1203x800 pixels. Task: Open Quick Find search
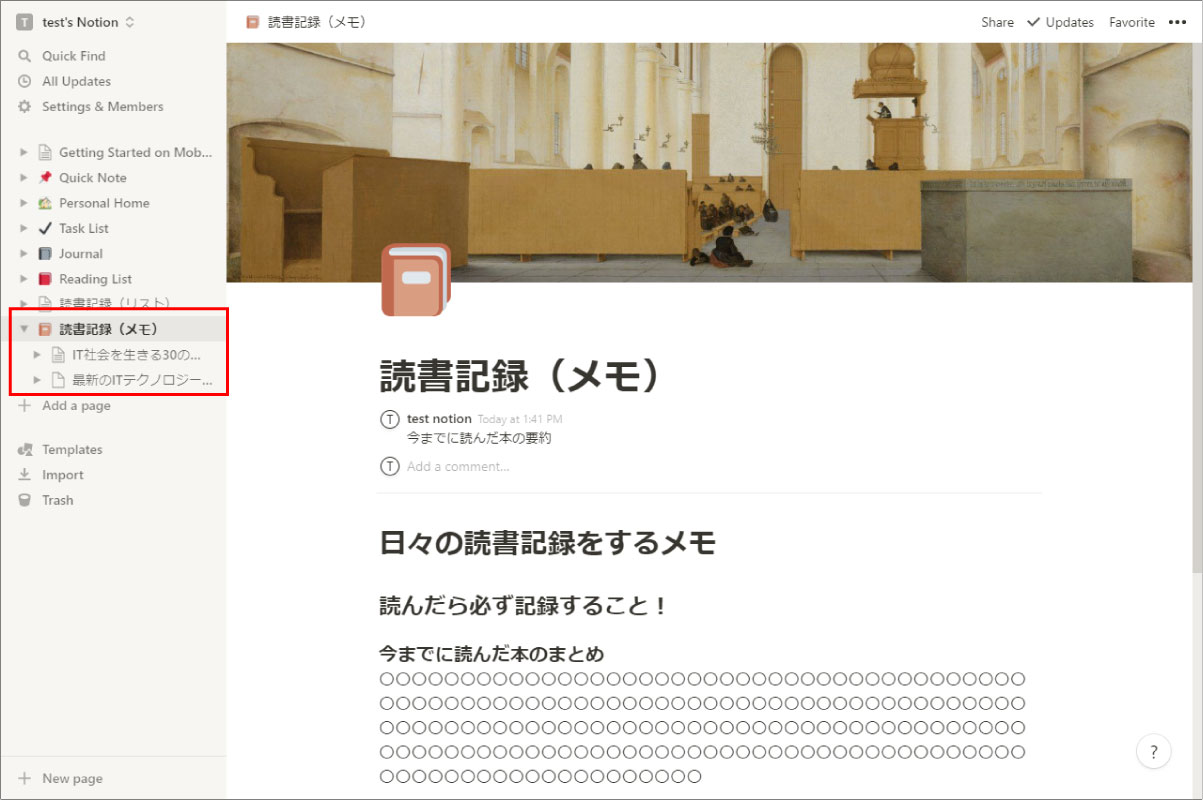pyautogui.click(x=73, y=56)
